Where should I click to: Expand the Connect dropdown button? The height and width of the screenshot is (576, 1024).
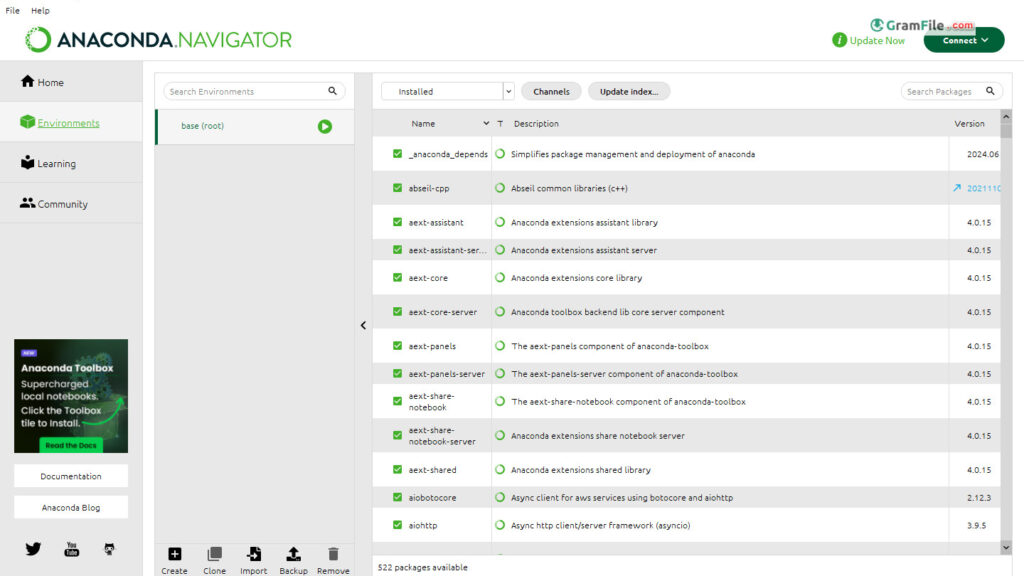[x=964, y=40]
